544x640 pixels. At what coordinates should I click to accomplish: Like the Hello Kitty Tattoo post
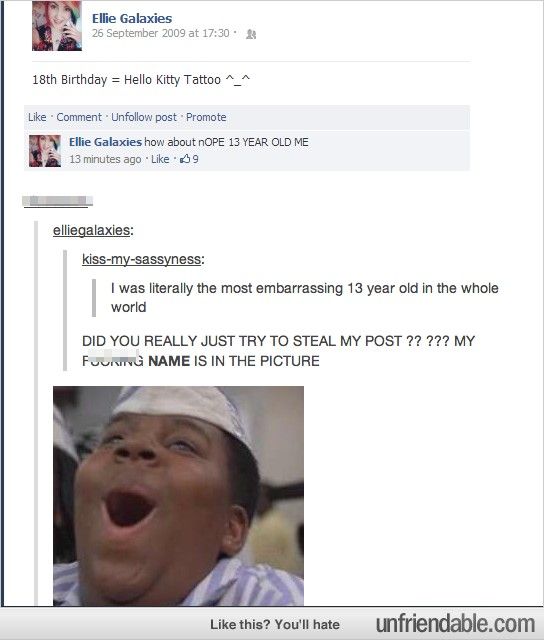click(x=37, y=117)
